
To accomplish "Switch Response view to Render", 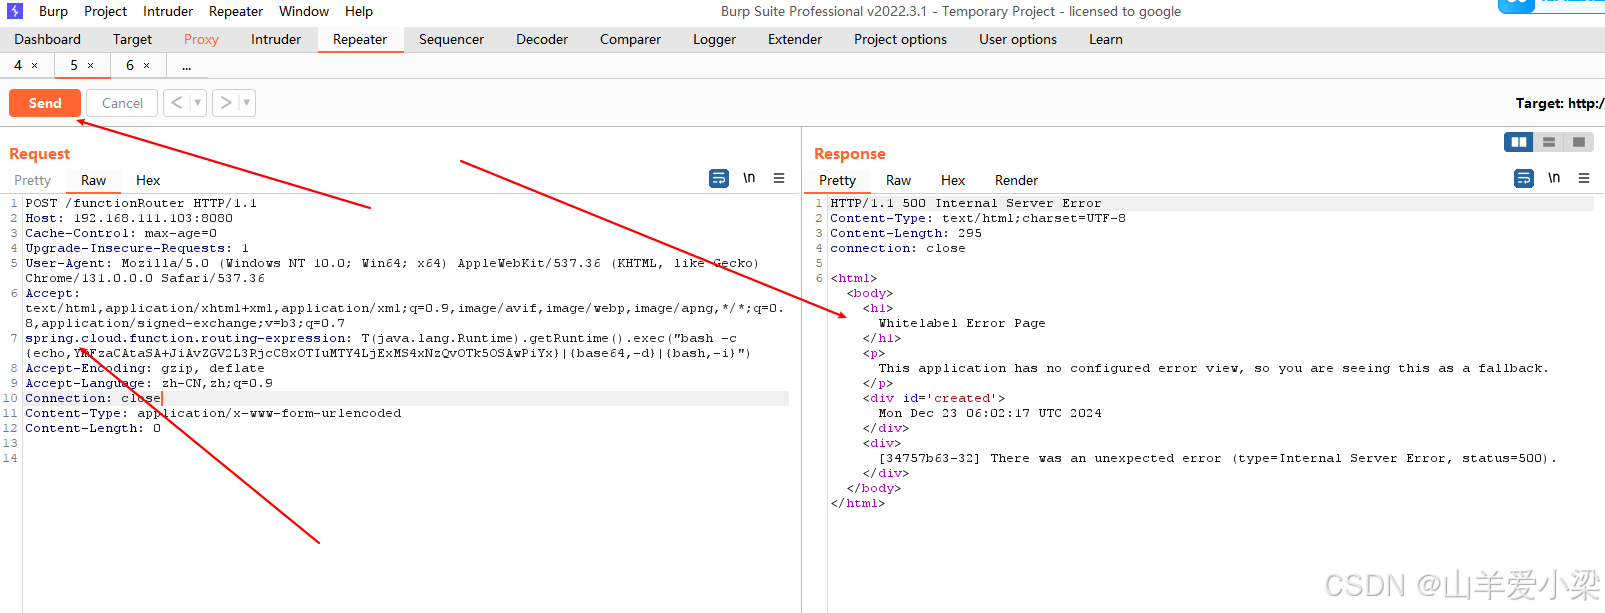I will point(1016,180).
